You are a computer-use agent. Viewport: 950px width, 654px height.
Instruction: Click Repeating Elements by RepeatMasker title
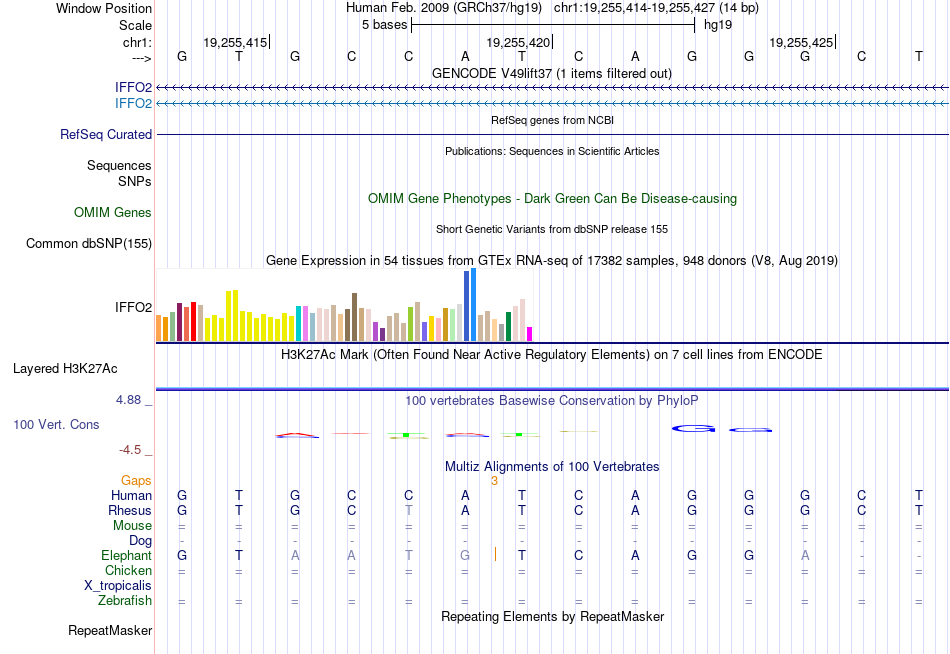[552, 616]
